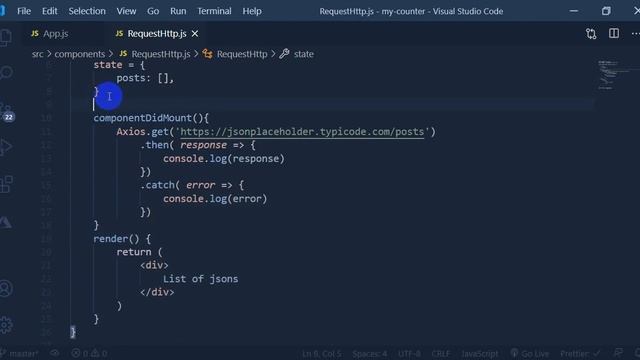Open the More Actions ellipsis menu

(635, 33)
